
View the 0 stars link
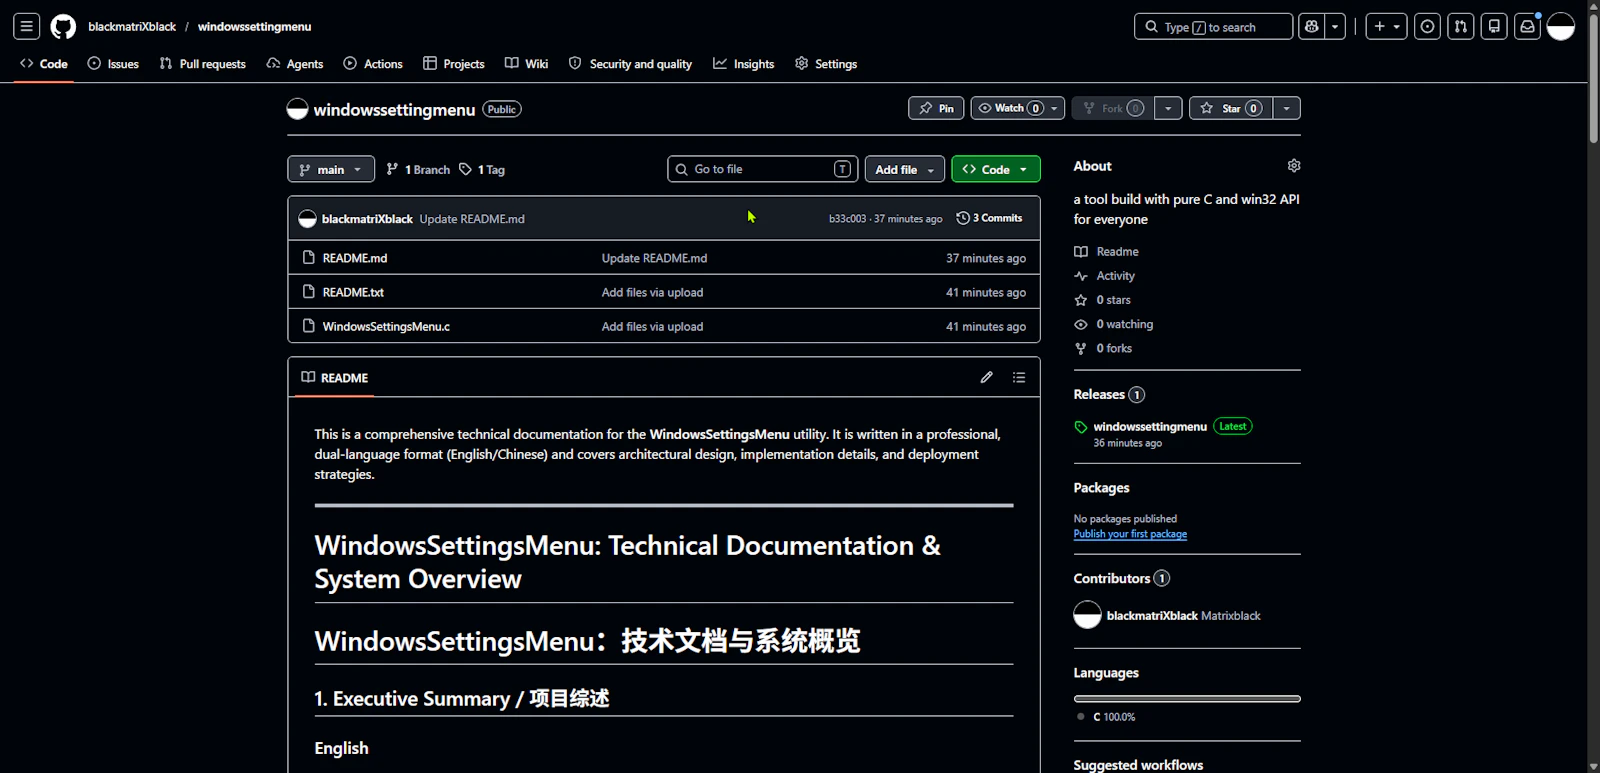(x=1102, y=300)
